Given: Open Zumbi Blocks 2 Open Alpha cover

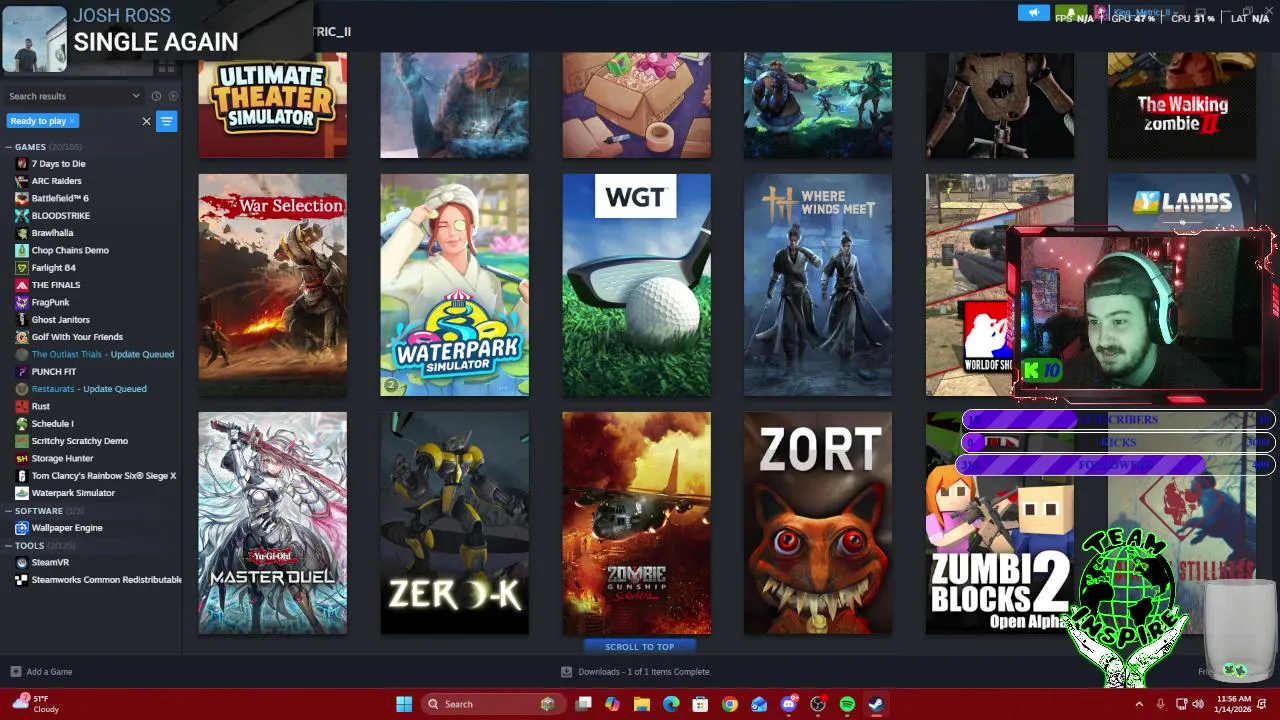Looking at the screenshot, I should coord(1000,523).
